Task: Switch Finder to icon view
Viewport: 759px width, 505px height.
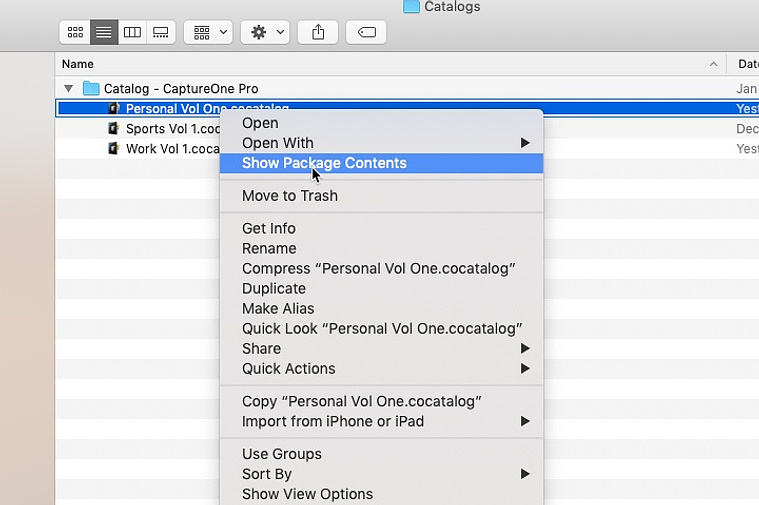Action: (75, 32)
